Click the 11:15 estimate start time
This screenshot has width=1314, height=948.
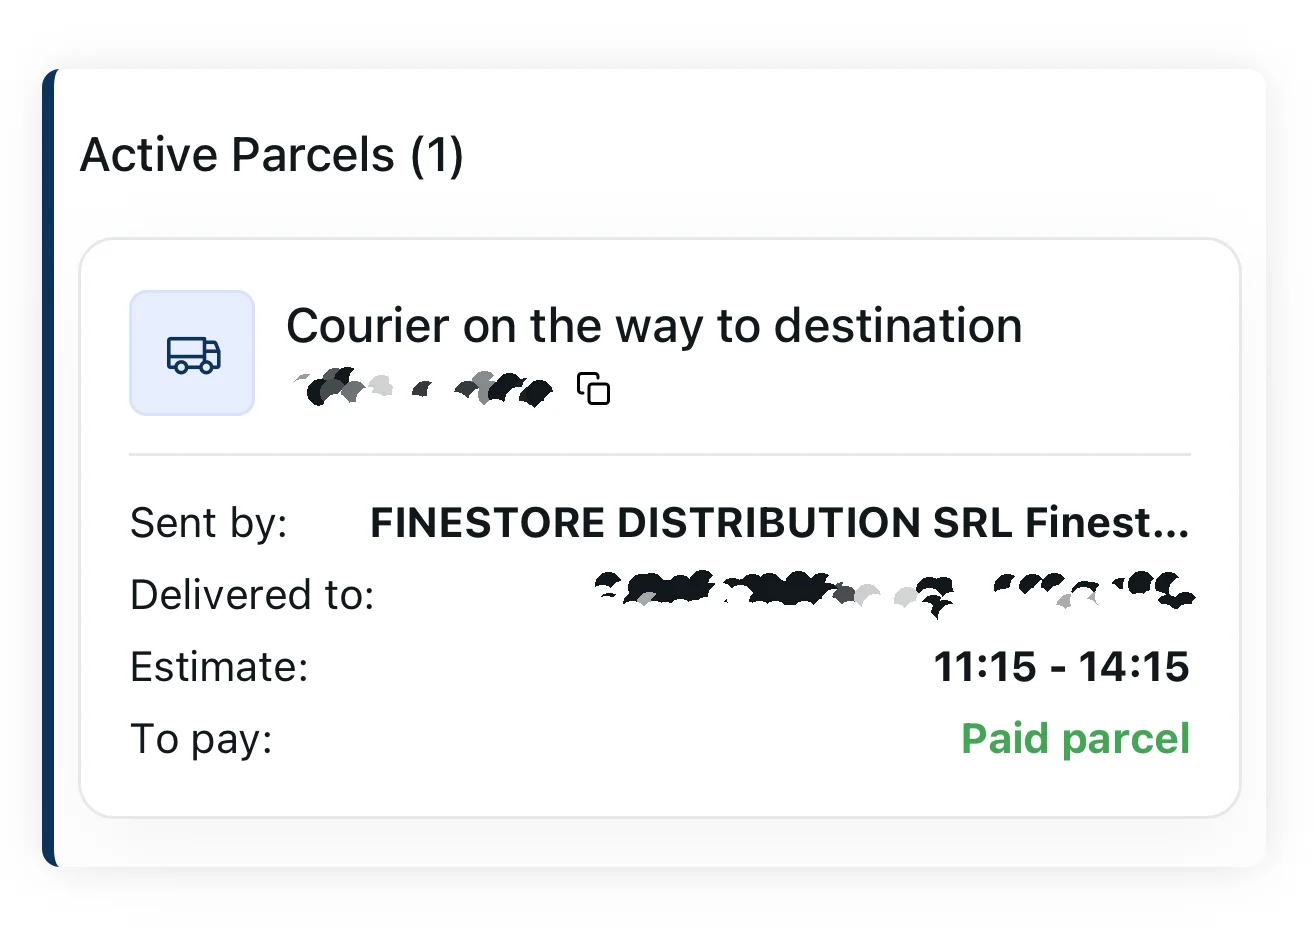(984, 667)
